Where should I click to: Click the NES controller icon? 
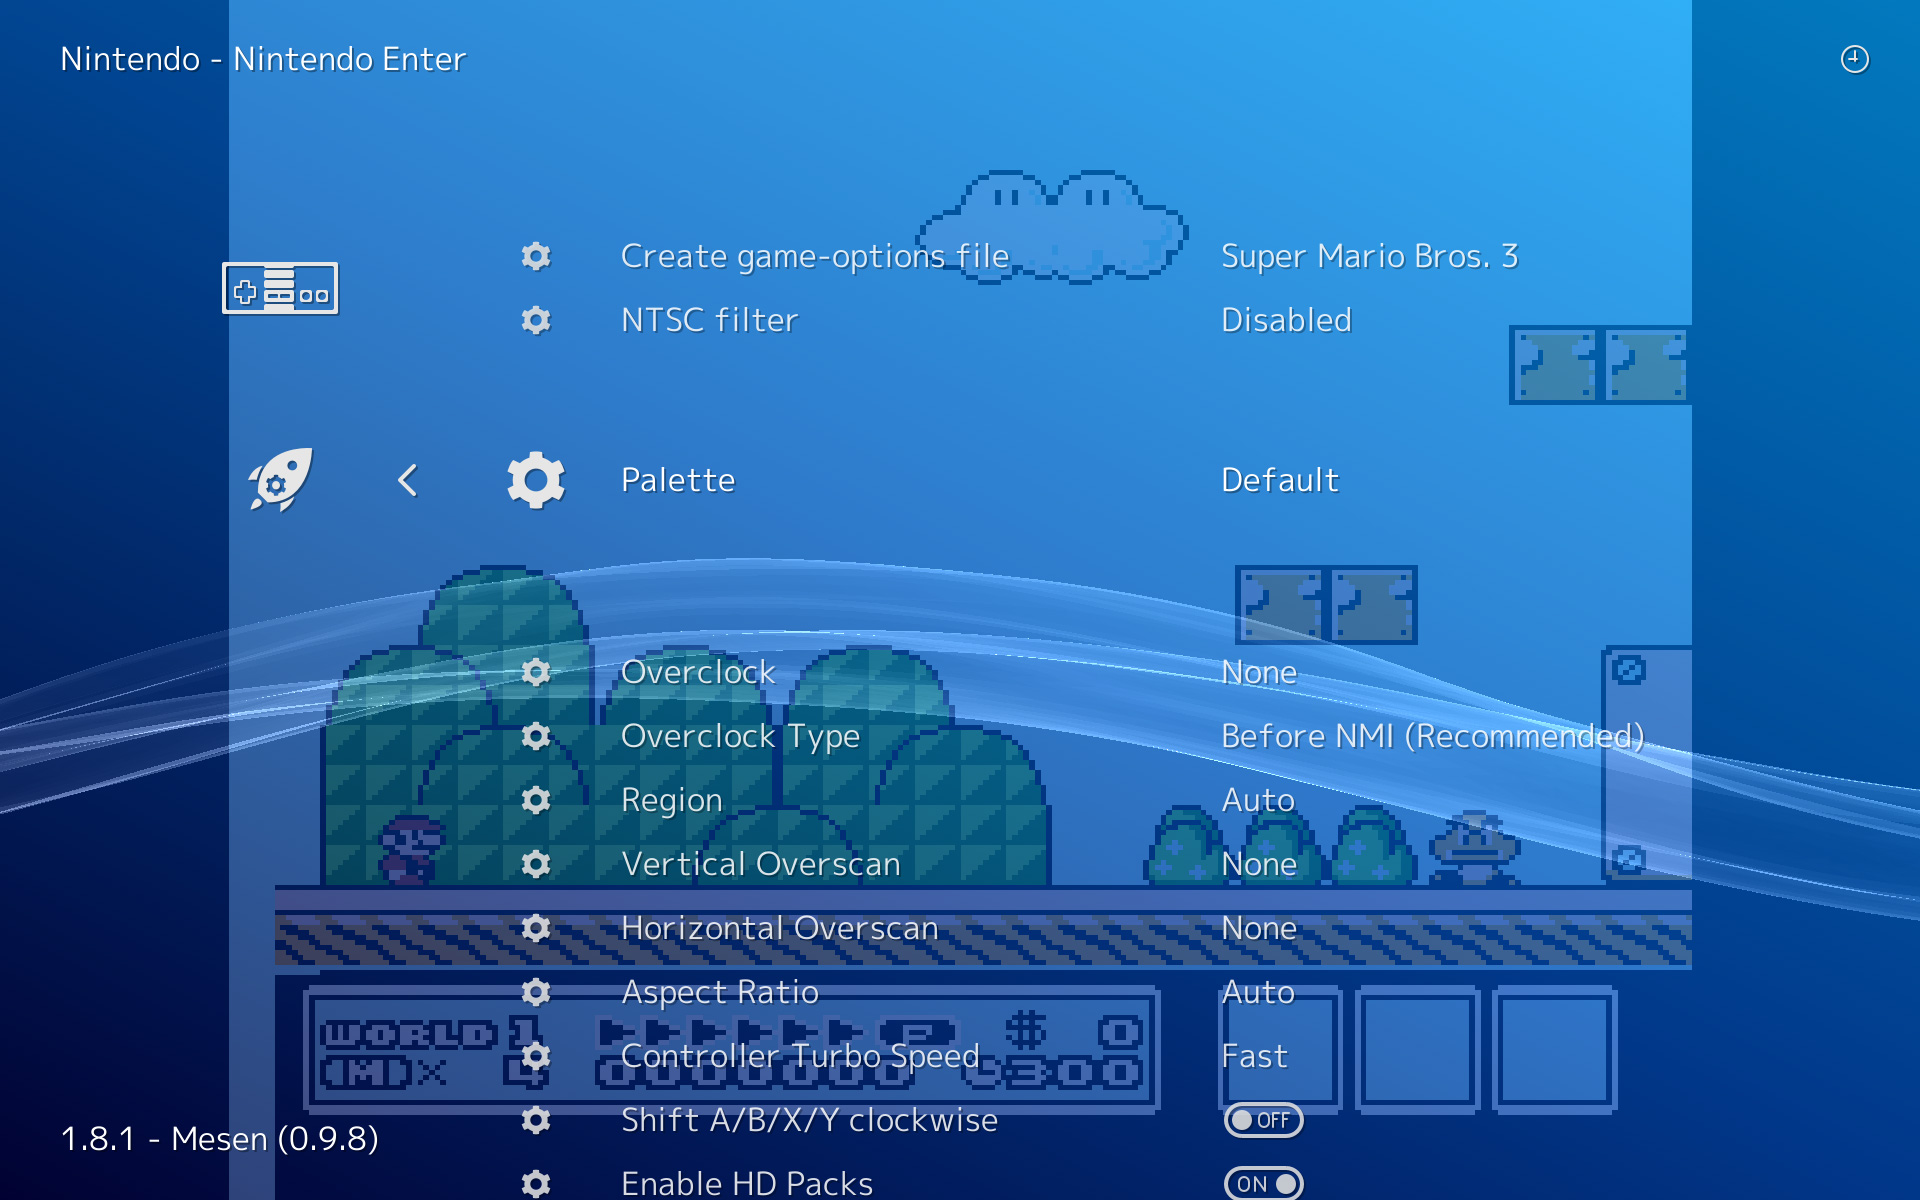pyautogui.click(x=280, y=288)
